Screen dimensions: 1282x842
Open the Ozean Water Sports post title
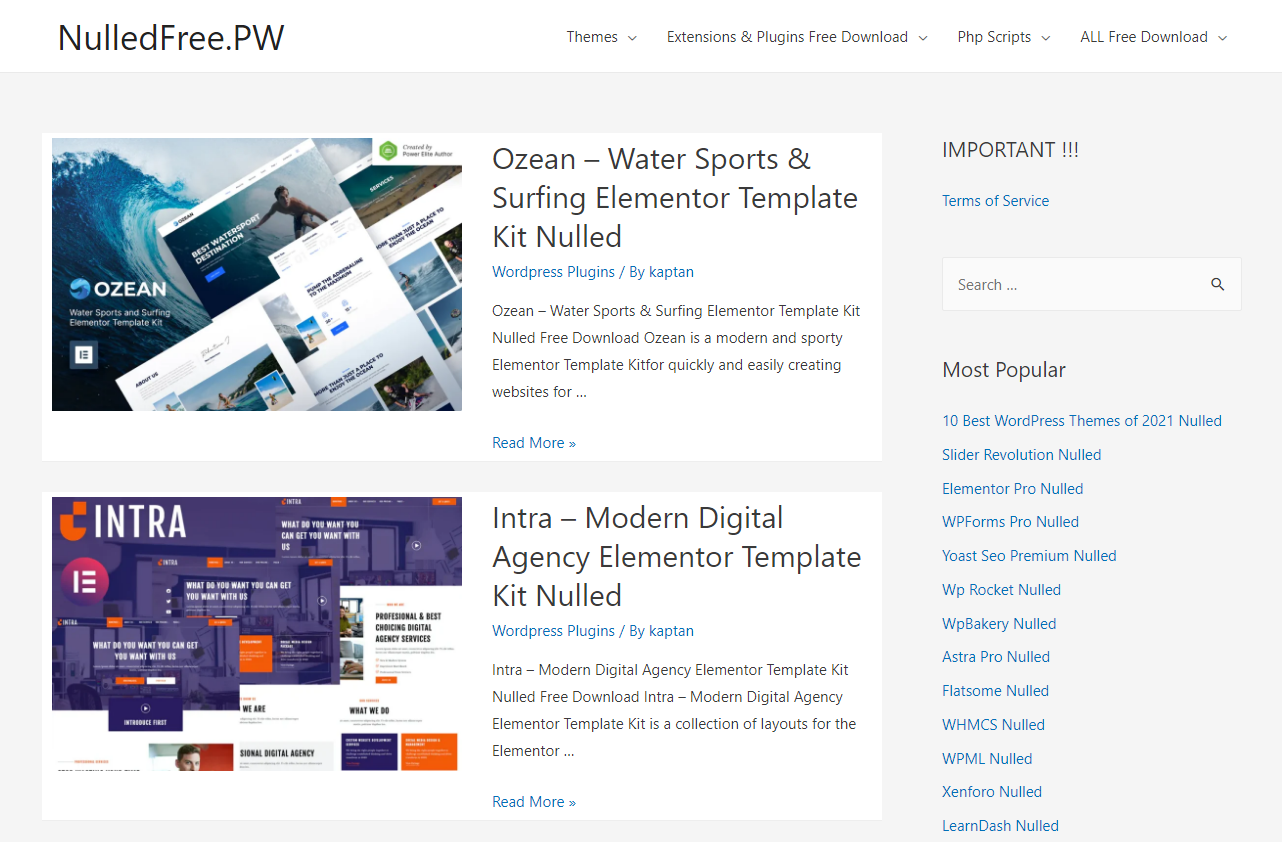pos(675,198)
